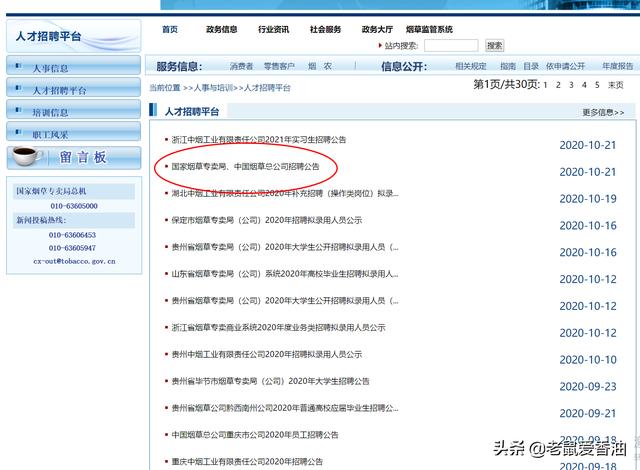
Task: Open the 社会服务 menu item
Action: point(325,29)
